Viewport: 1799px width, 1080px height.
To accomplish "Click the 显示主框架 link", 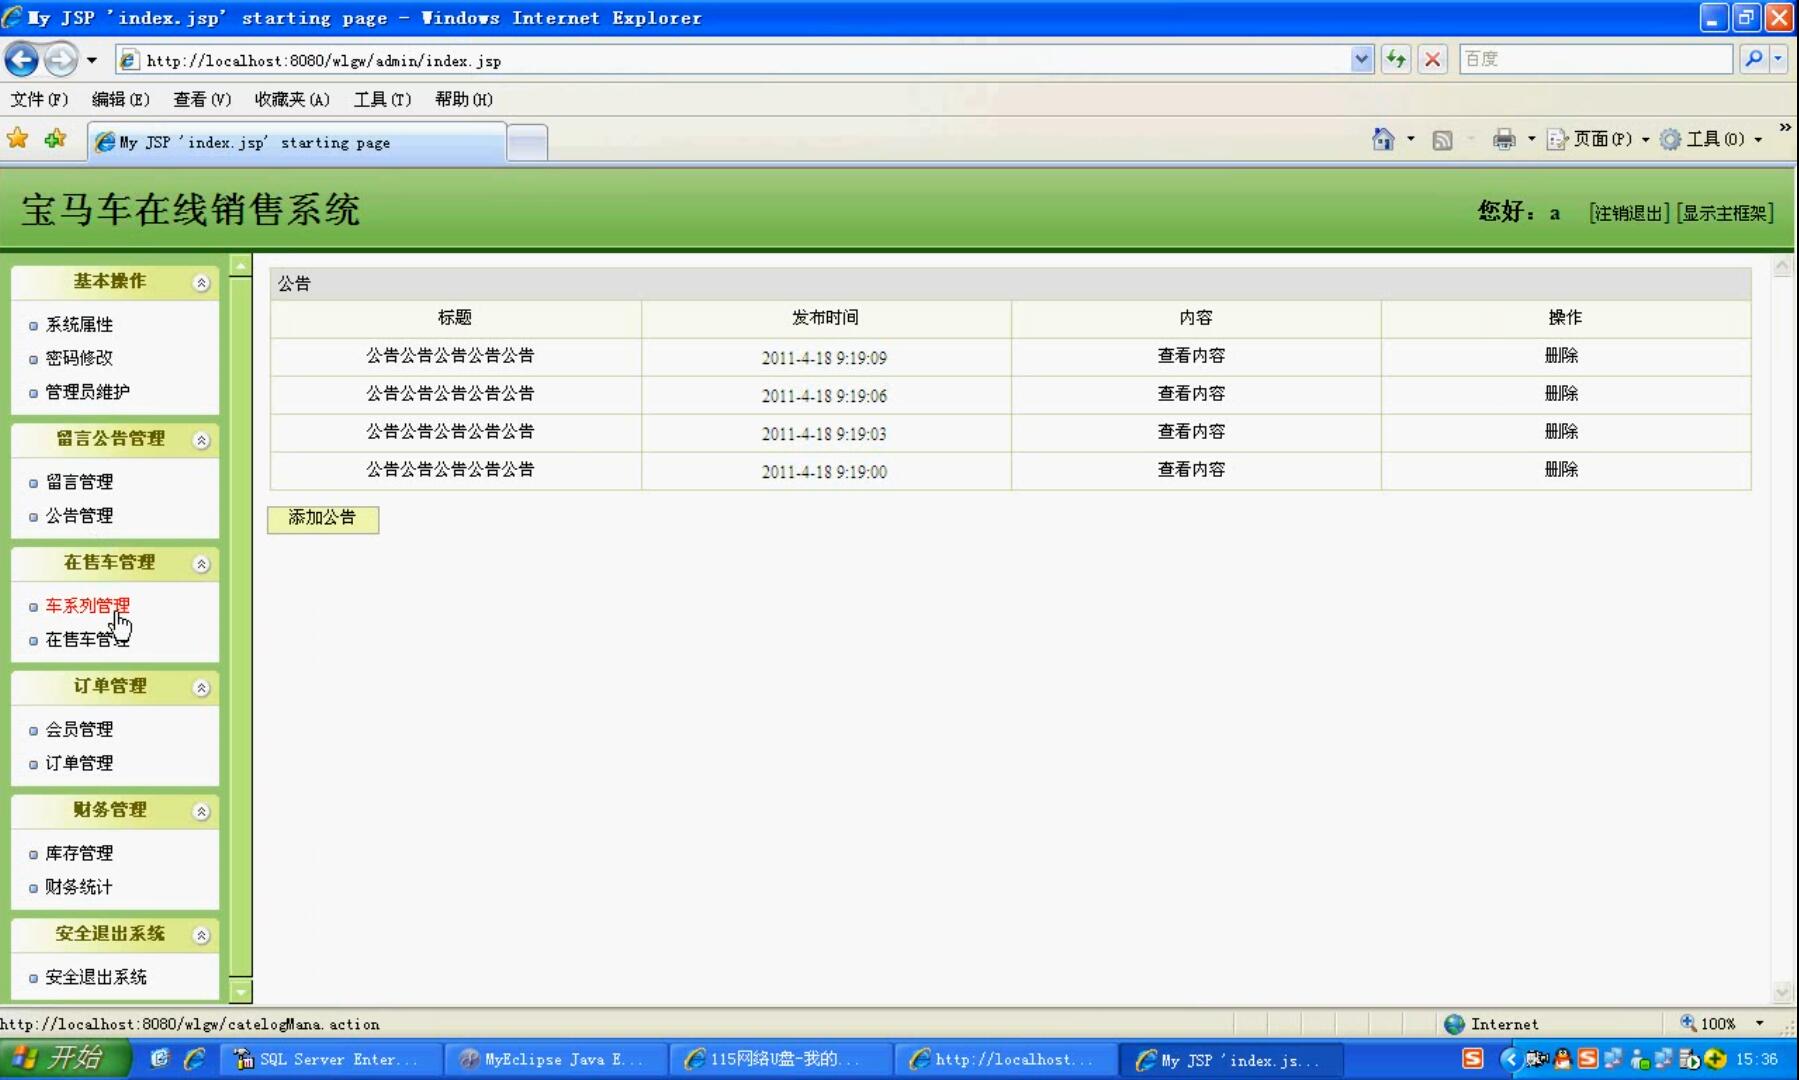I will 1725,213.
